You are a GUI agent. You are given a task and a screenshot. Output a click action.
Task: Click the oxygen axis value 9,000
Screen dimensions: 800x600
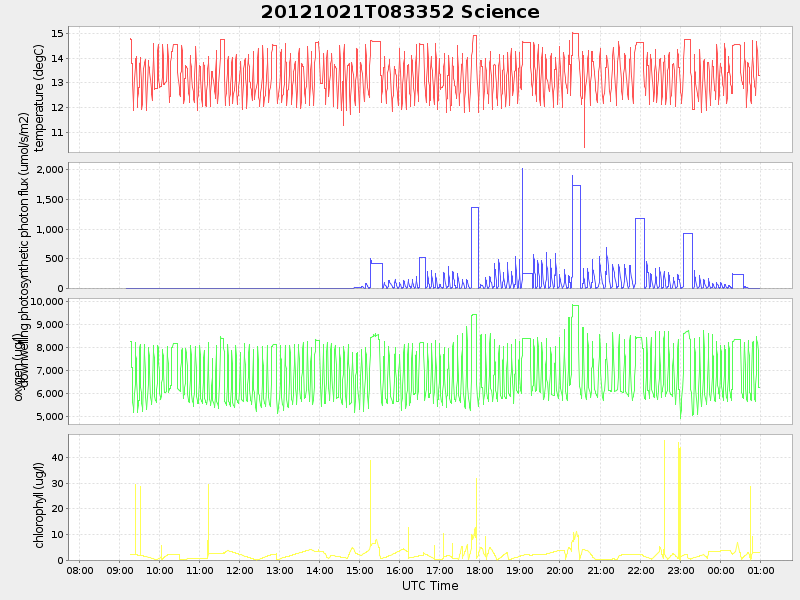[x=49, y=324]
